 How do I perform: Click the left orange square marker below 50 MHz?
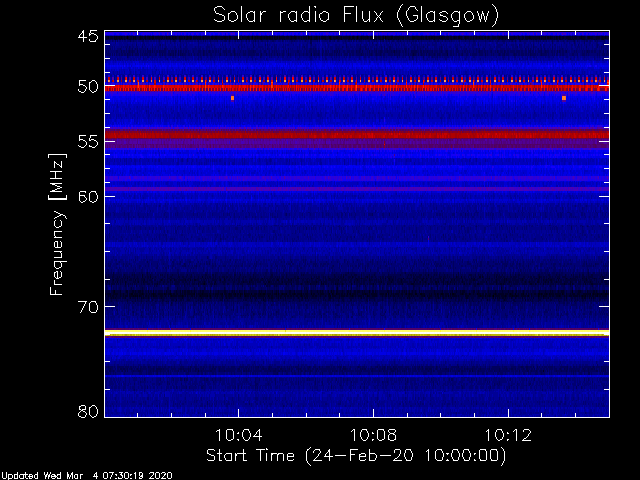click(233, 98)
